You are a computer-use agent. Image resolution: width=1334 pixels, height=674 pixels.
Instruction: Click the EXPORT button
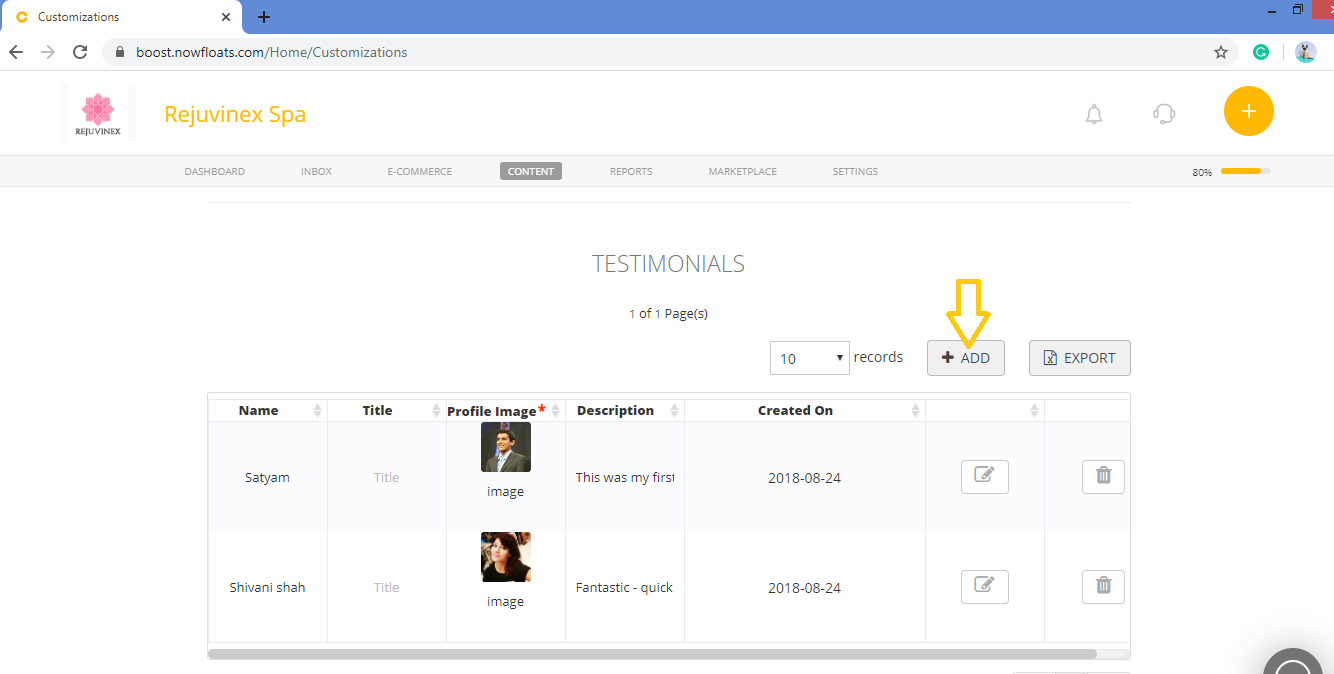pyautogui.click(x=1080, y=358)
